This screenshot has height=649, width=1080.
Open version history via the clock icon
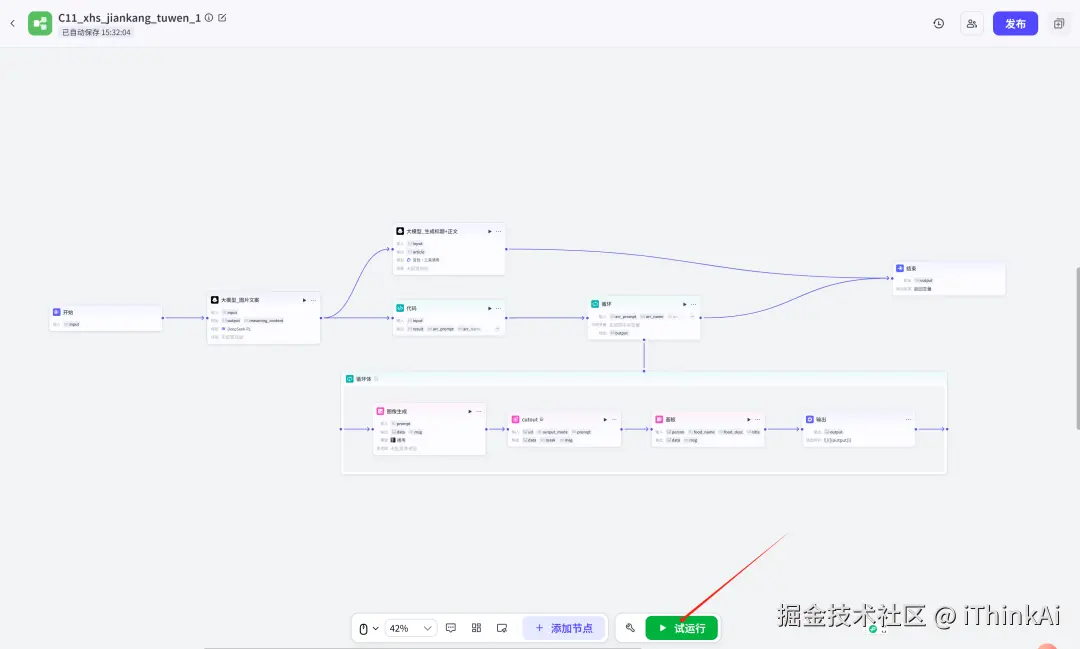click(938, 22)
